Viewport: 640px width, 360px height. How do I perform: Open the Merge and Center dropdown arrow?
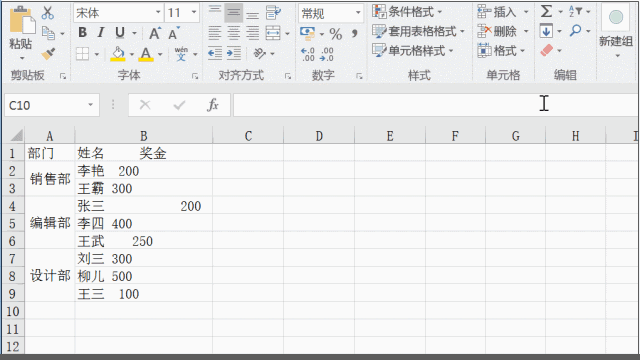(x=287, y=33)
